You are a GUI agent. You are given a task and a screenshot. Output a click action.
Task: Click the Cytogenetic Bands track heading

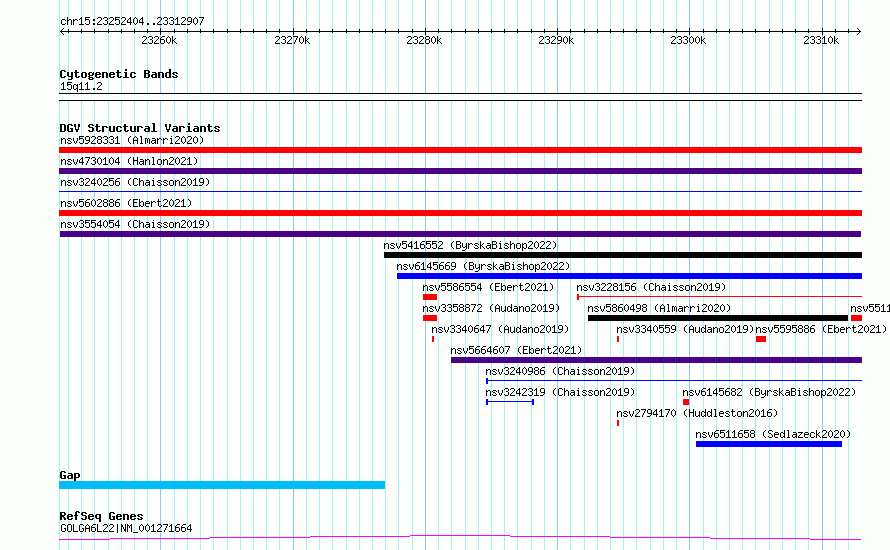pyautogui.click(x=119, y=74)
